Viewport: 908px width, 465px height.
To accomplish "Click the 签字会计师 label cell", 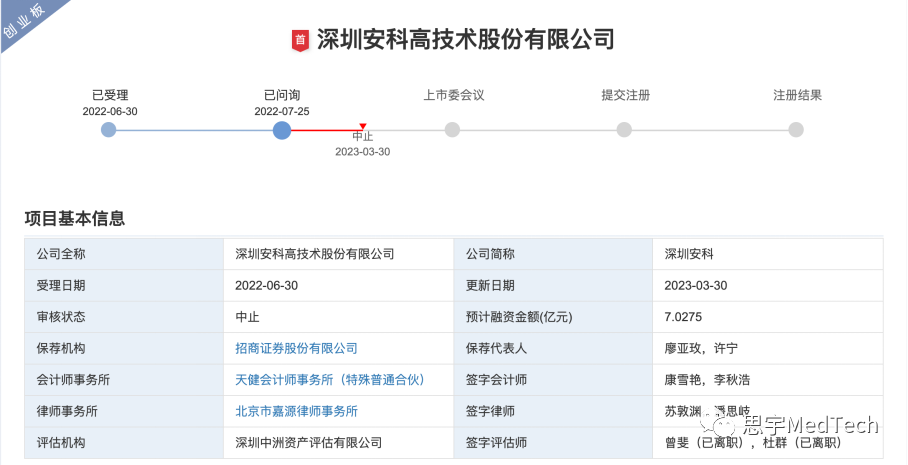I will click(553, 380).
